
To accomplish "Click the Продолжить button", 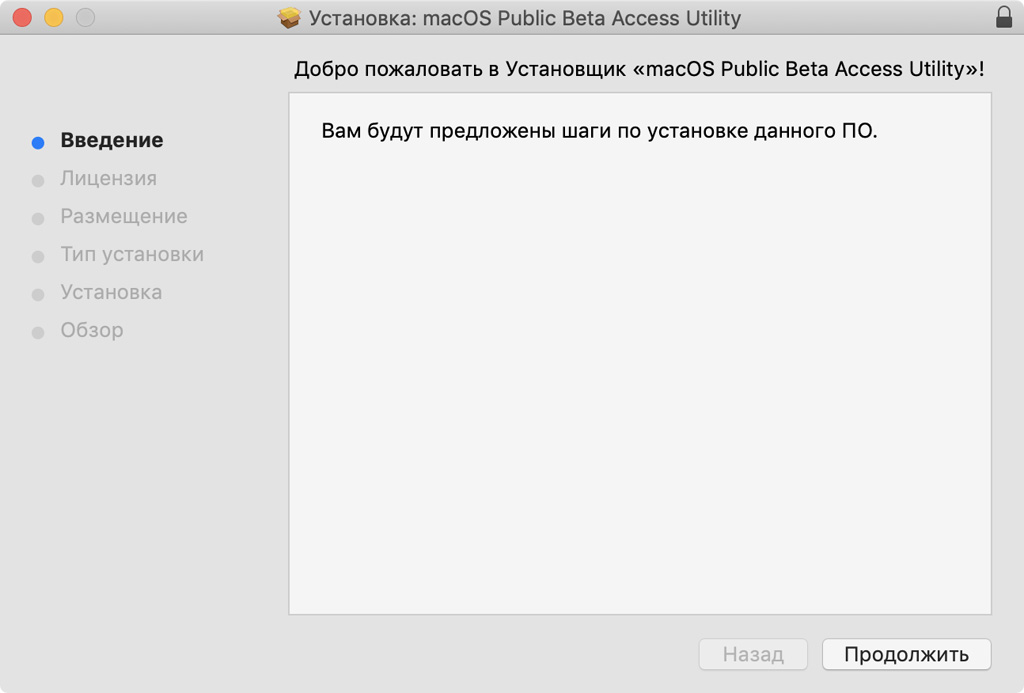I will (x=906, y=654).
